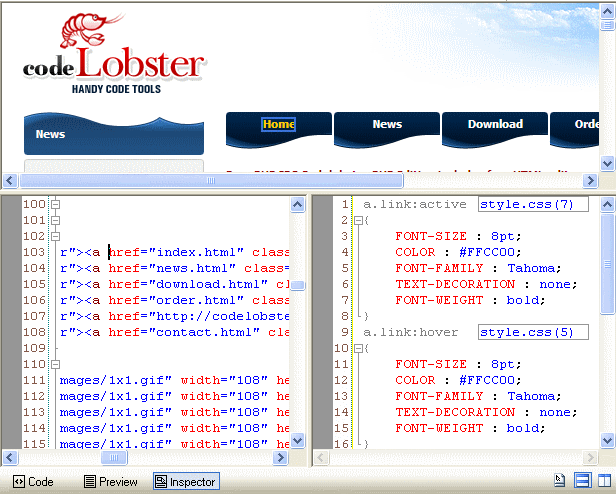Switch to the Preview tab

tap(111, 481)
